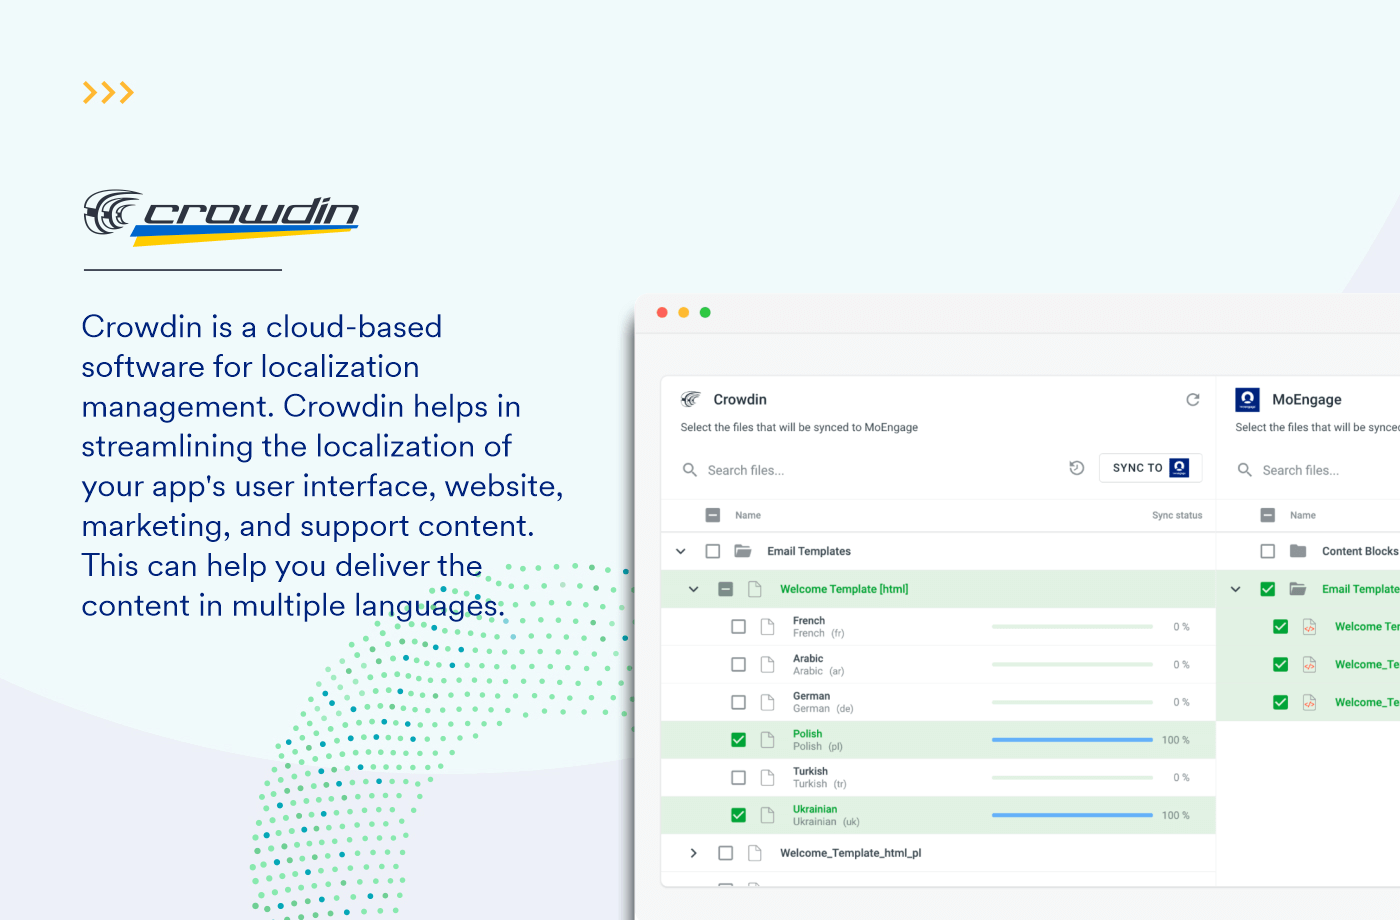Click the sync history clock icon
The image size is (1400, 920).
coord(1077,468)
